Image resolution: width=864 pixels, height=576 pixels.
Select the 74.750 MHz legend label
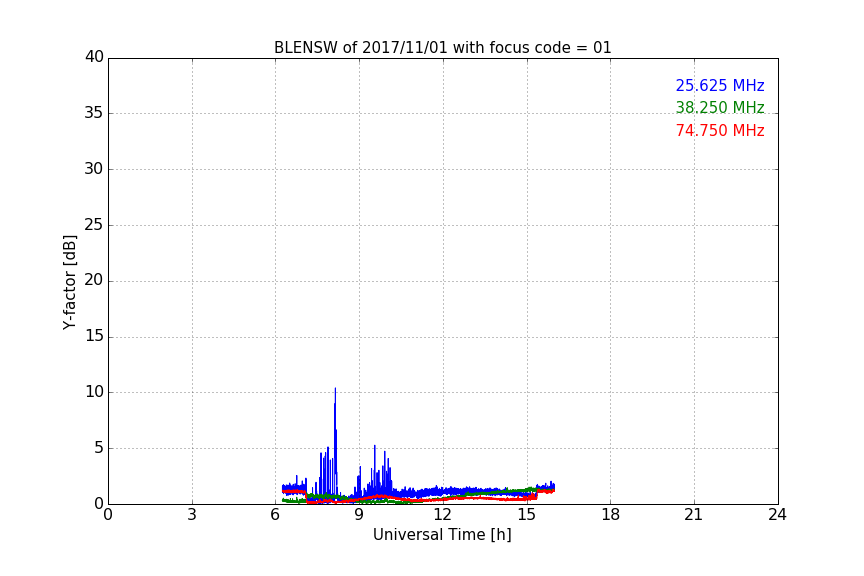click(720, 131)
